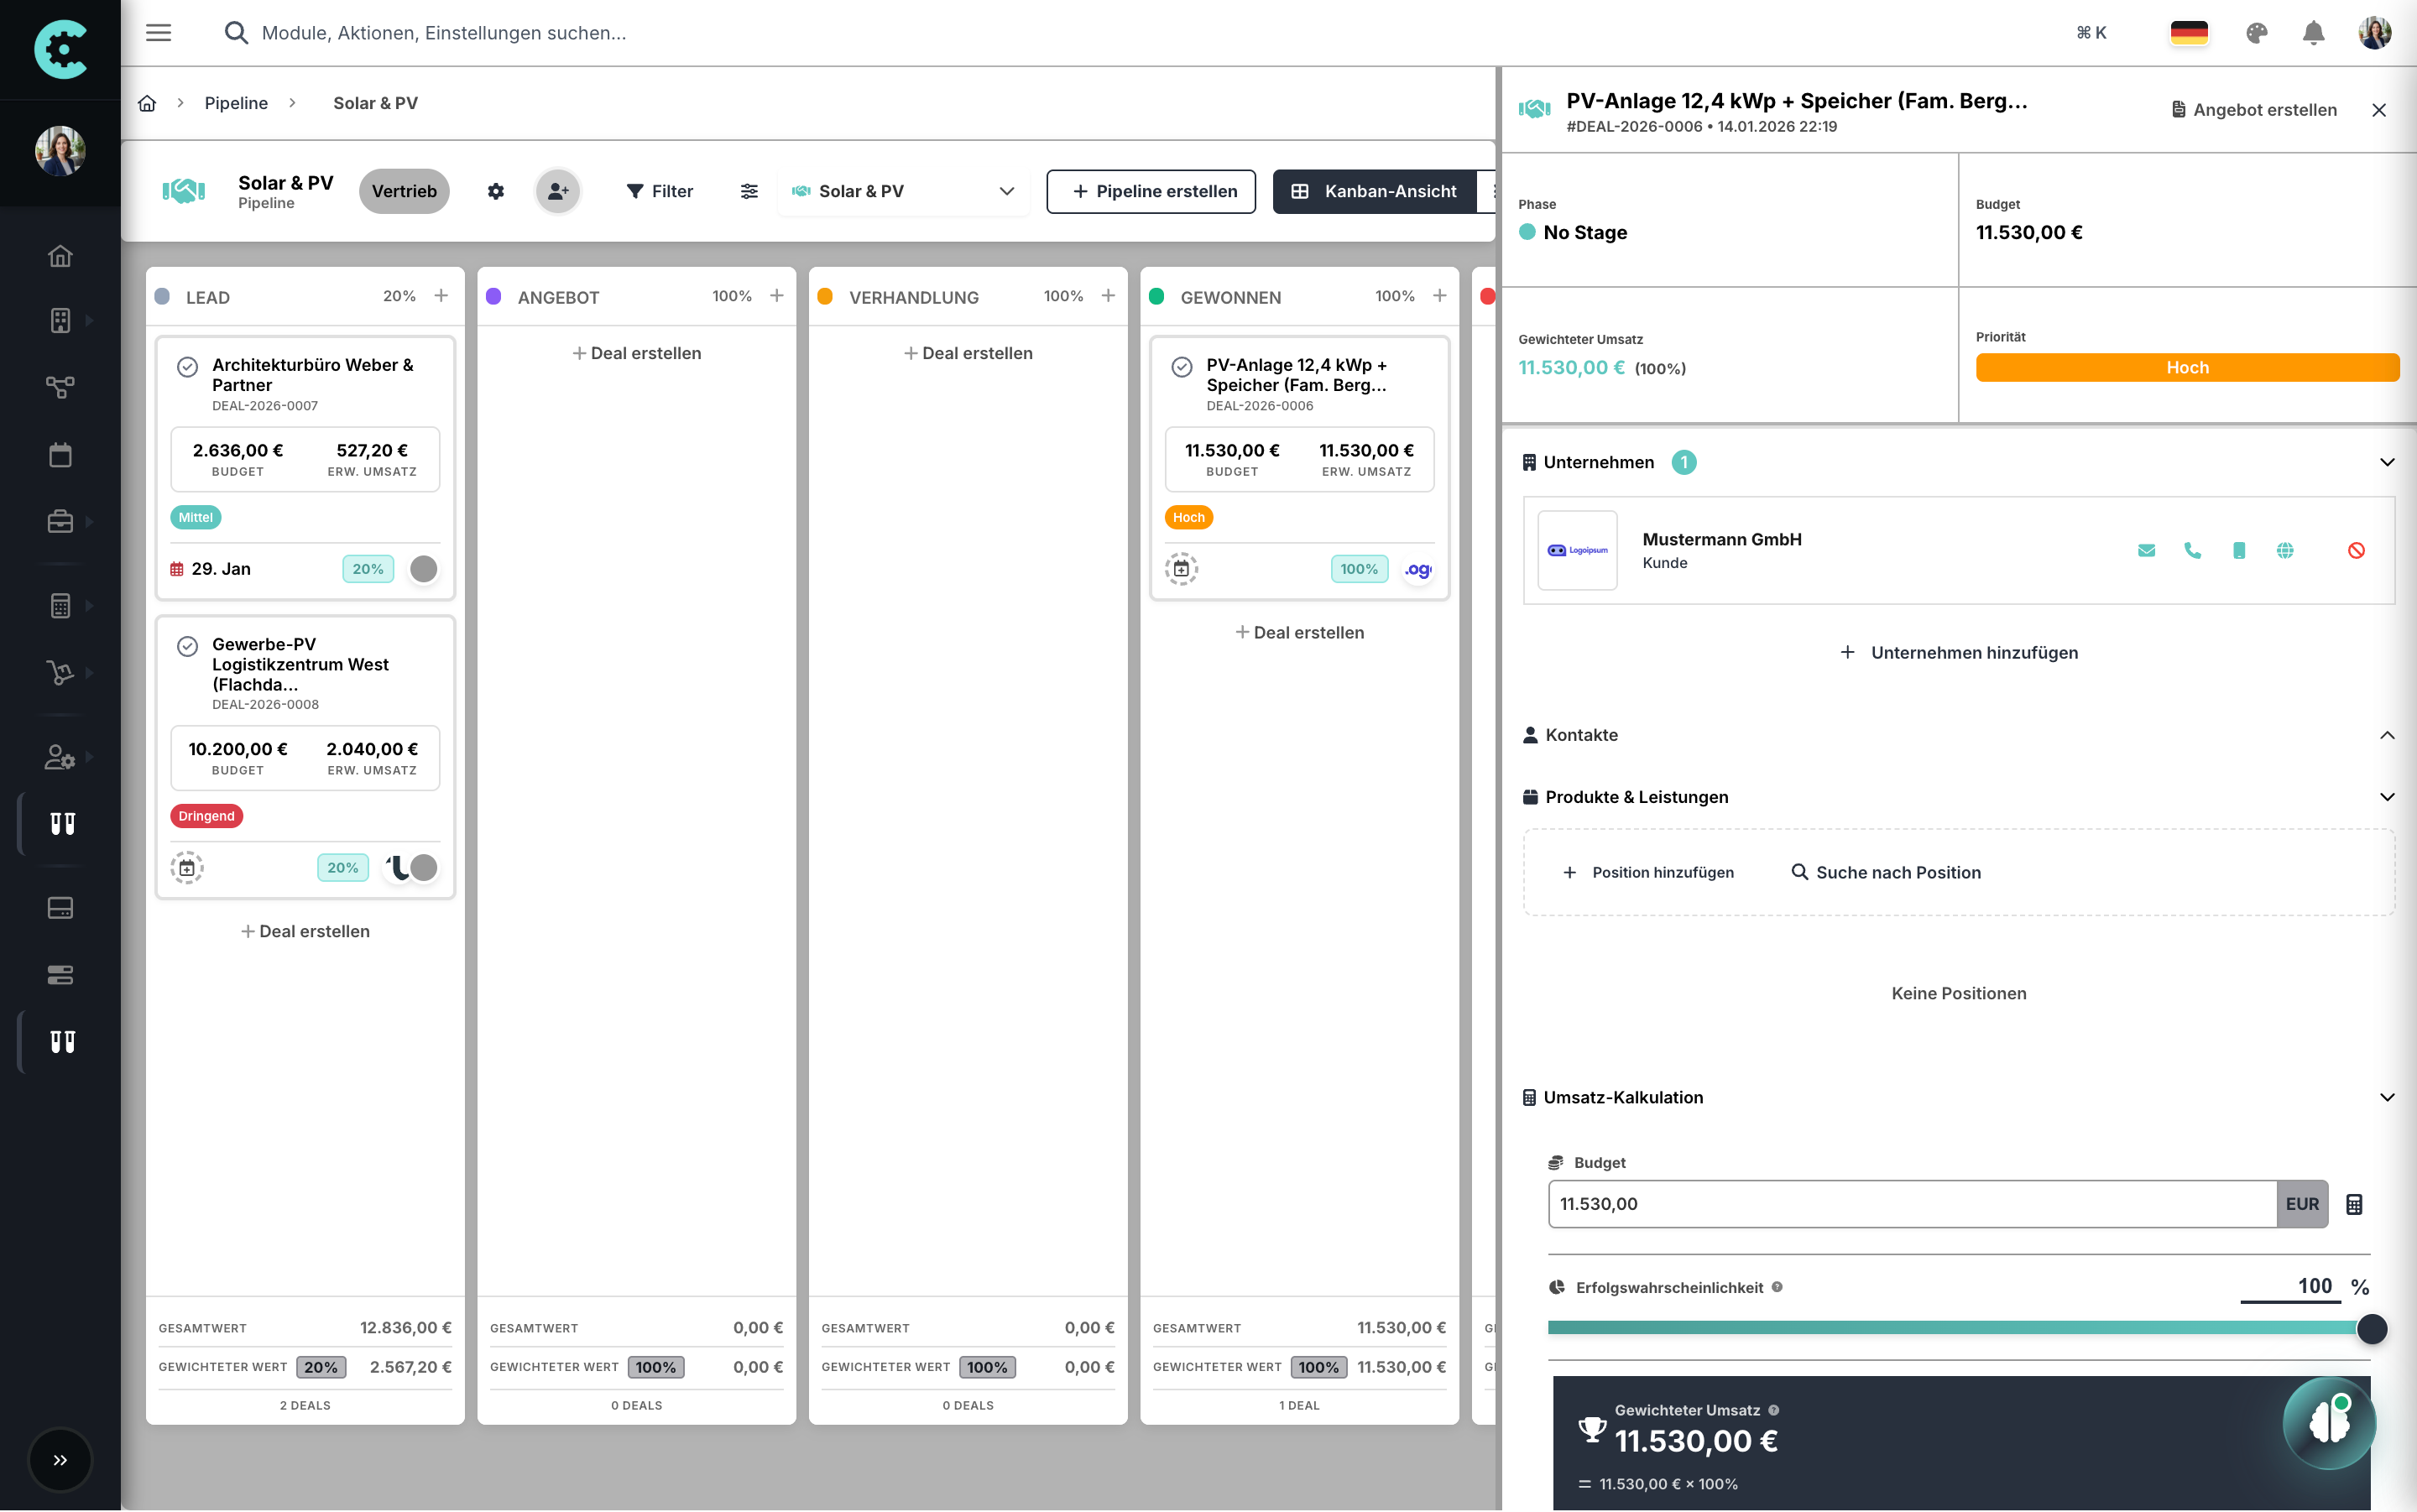Toggle the check circle on Architekturbüro Weber deal
2417x1512 pixels.
point(189,367)
